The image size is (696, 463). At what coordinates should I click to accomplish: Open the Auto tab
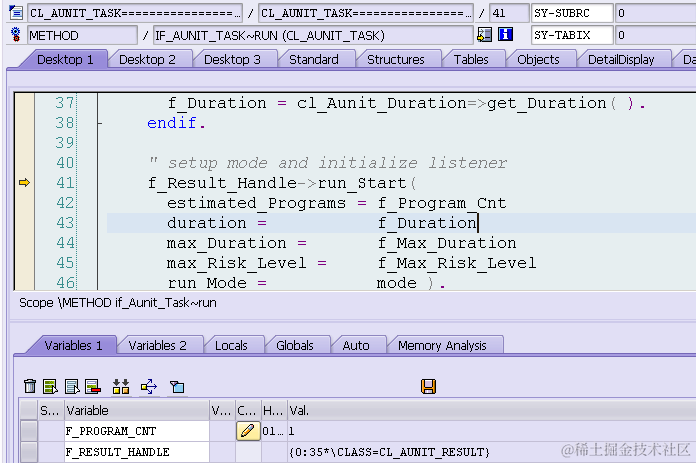coord(356,345)
